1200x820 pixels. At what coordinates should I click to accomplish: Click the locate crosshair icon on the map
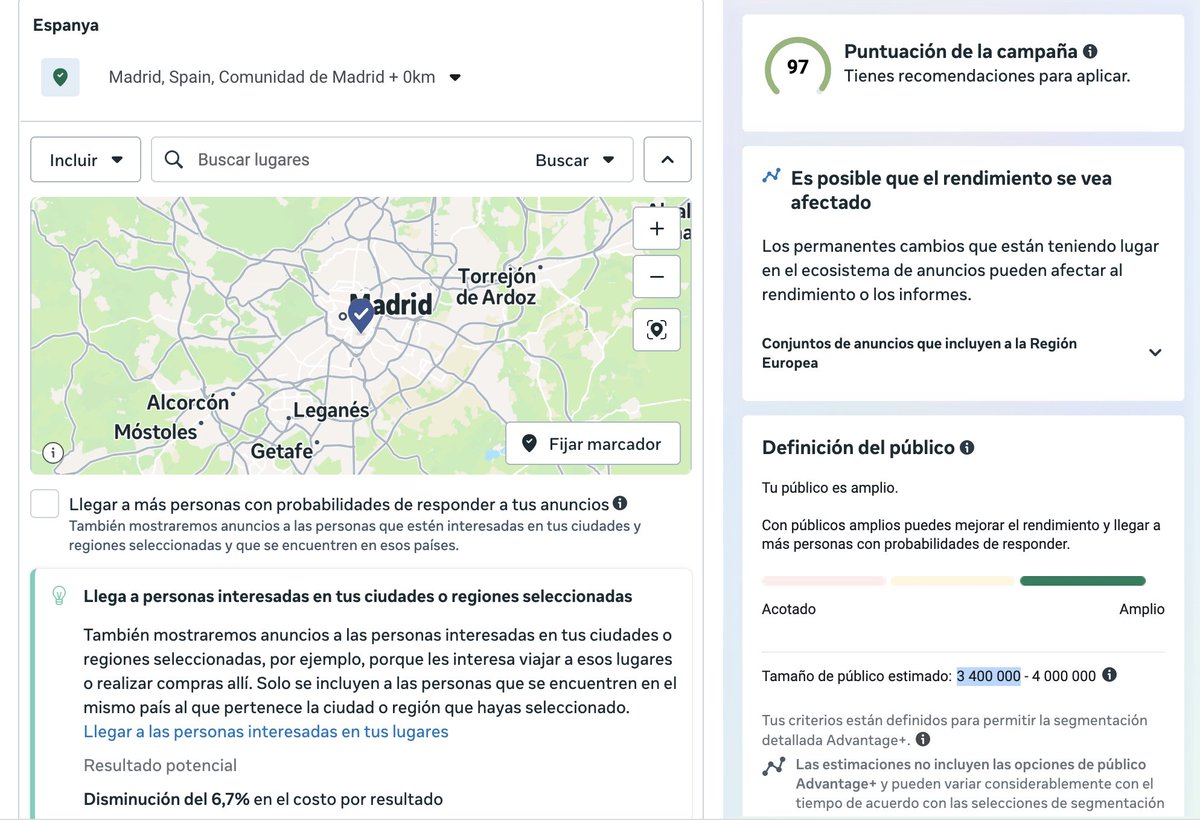pos(656,329)
